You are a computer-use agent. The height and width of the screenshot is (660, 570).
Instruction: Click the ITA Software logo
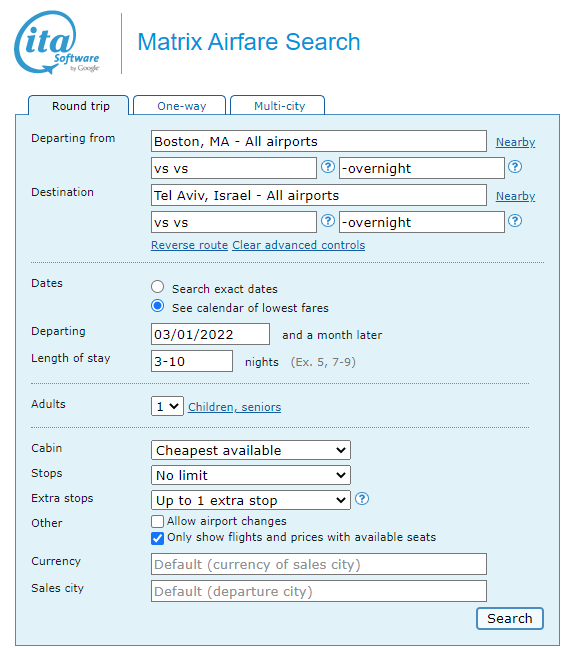(x=56, y=43)
